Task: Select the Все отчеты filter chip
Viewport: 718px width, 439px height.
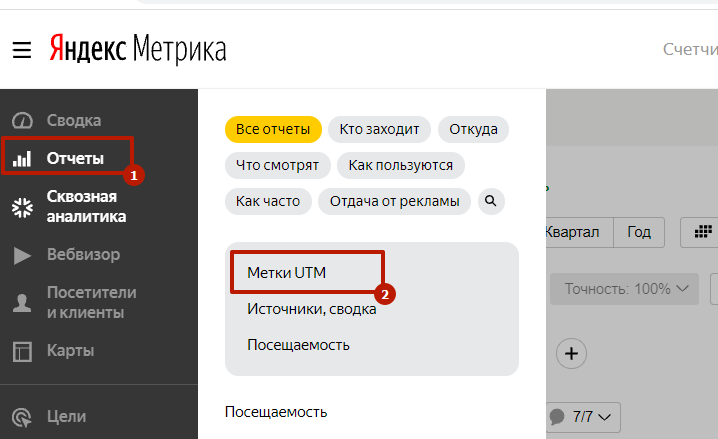Action: click(273, 129)
